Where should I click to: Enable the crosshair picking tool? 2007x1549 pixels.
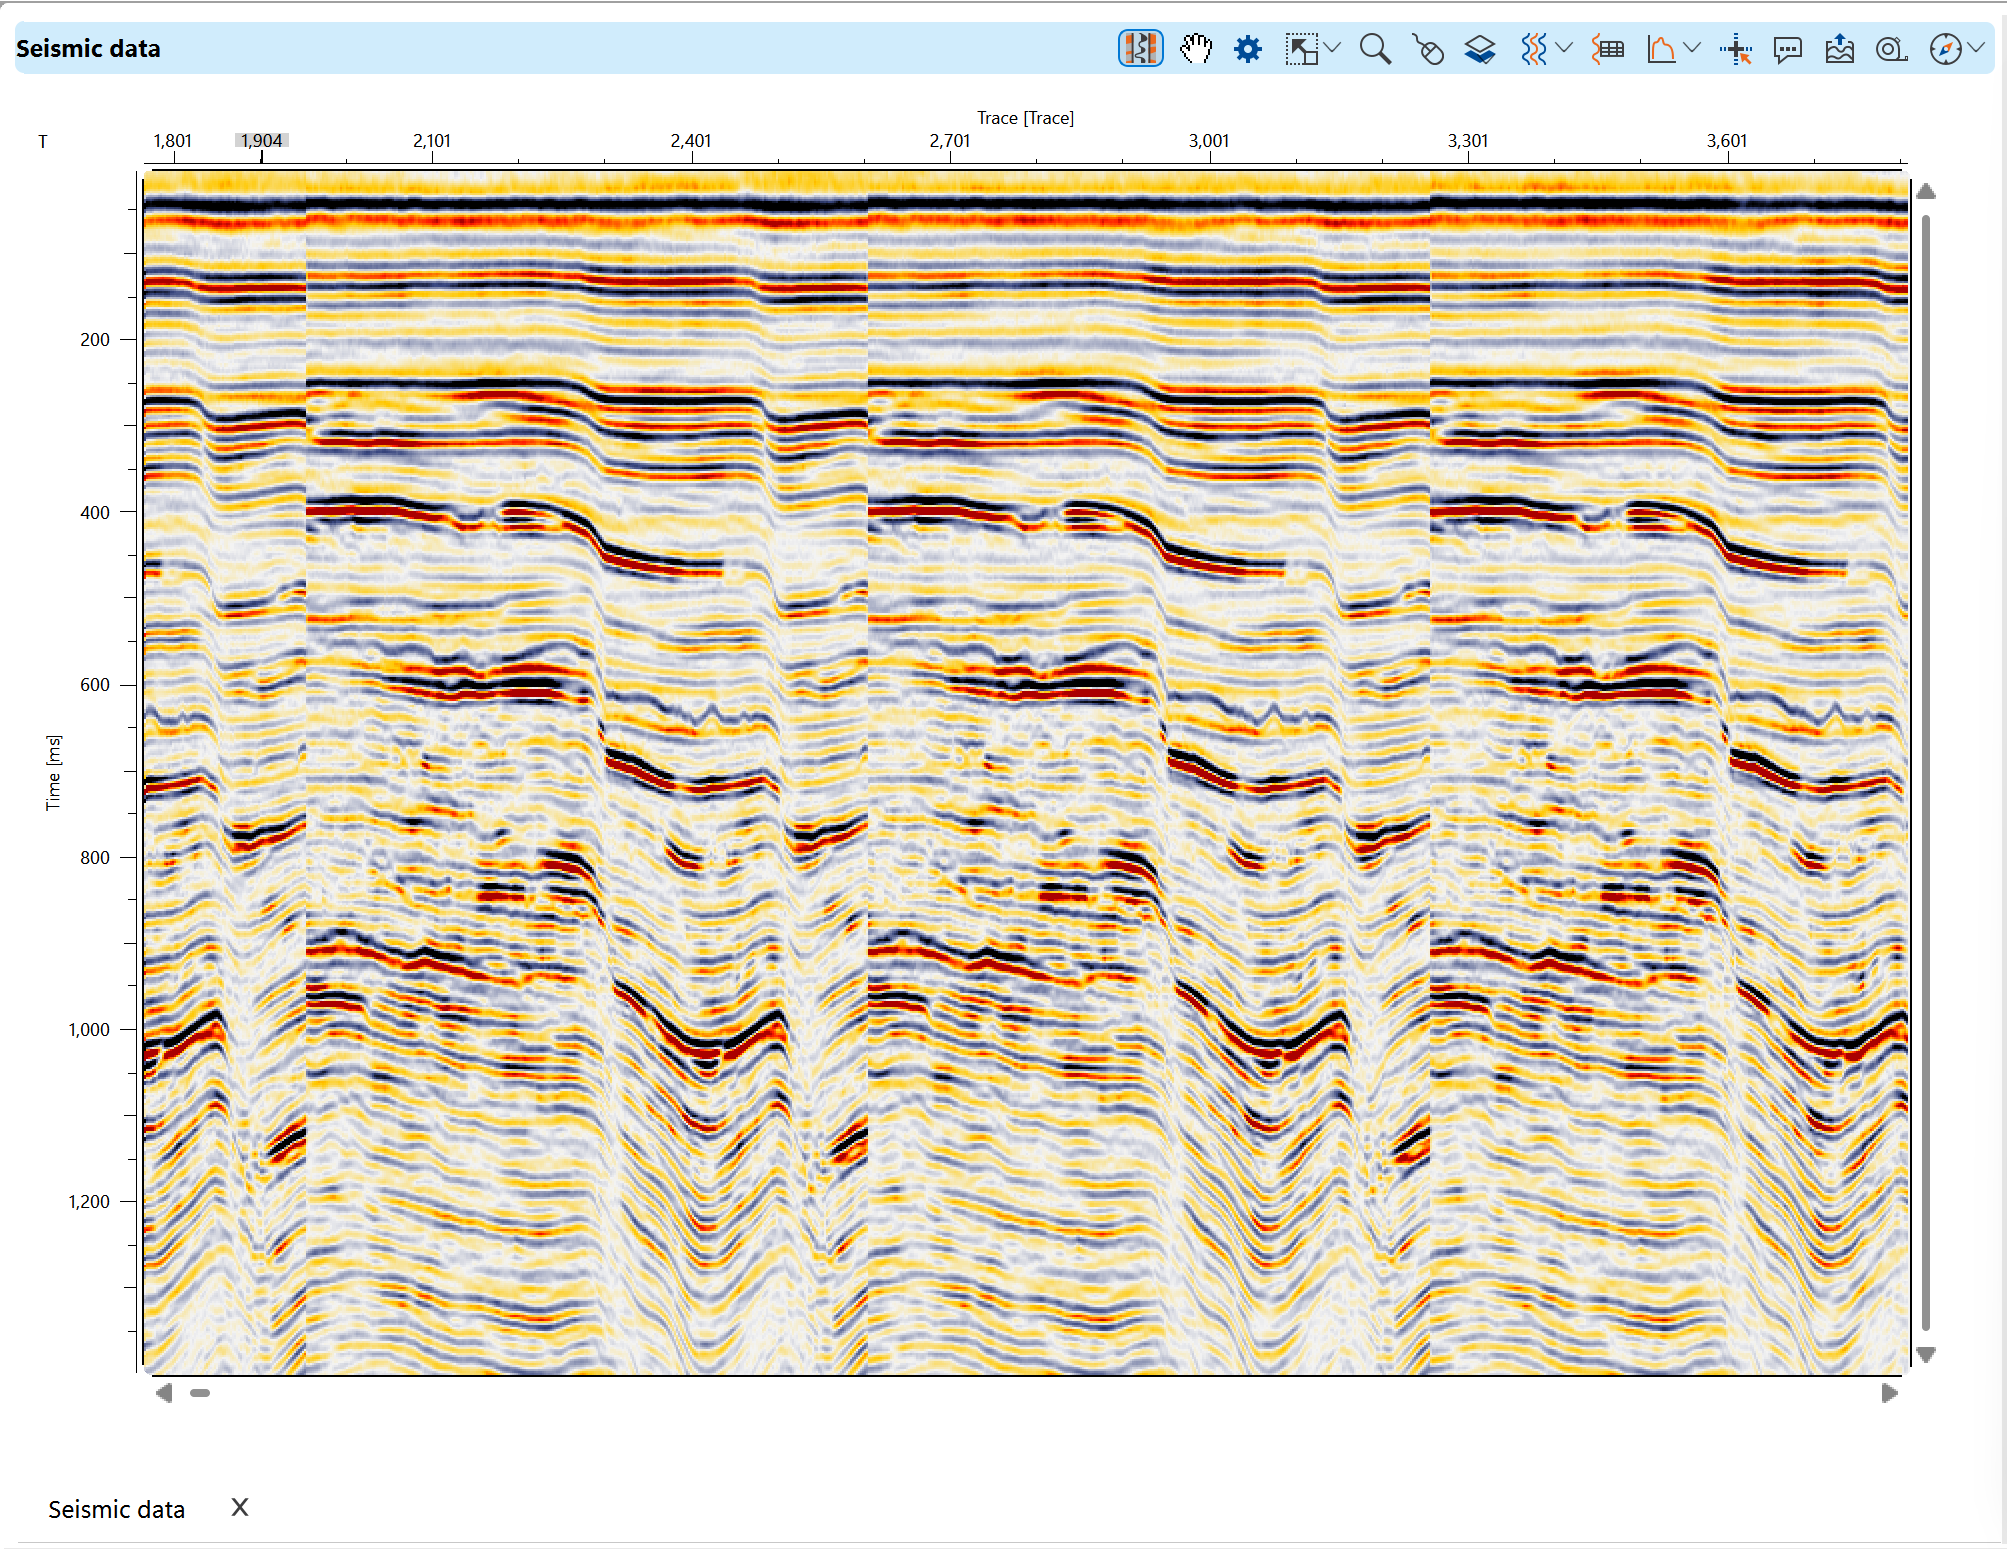(x=1735, y=47)
